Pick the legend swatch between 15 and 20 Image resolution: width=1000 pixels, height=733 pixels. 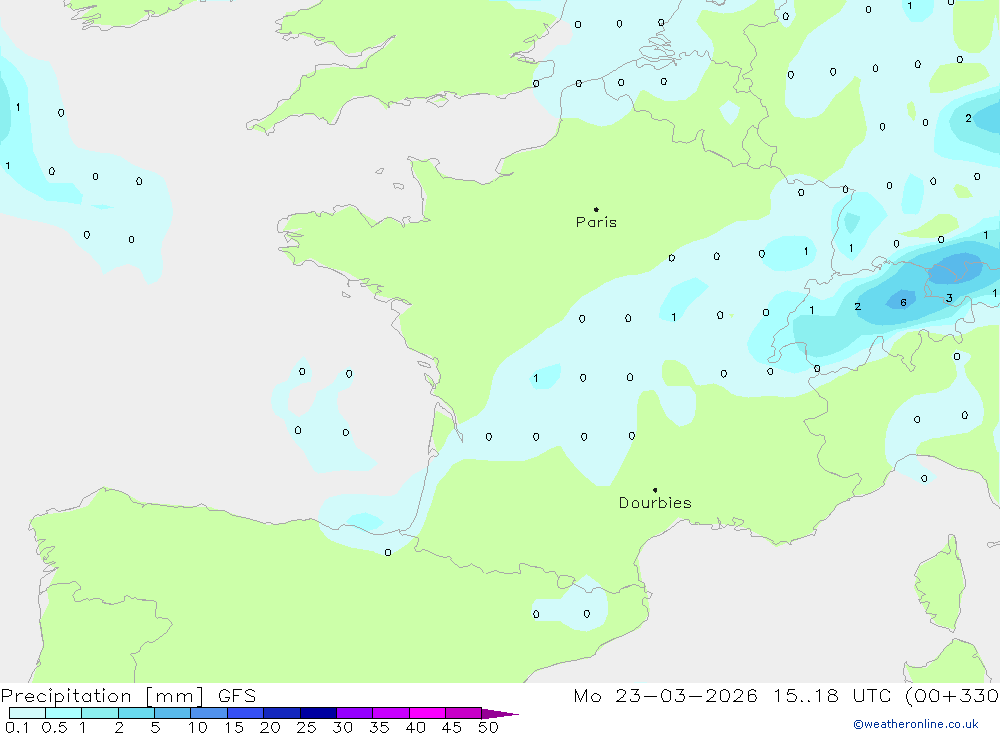(x=246, y=713)
